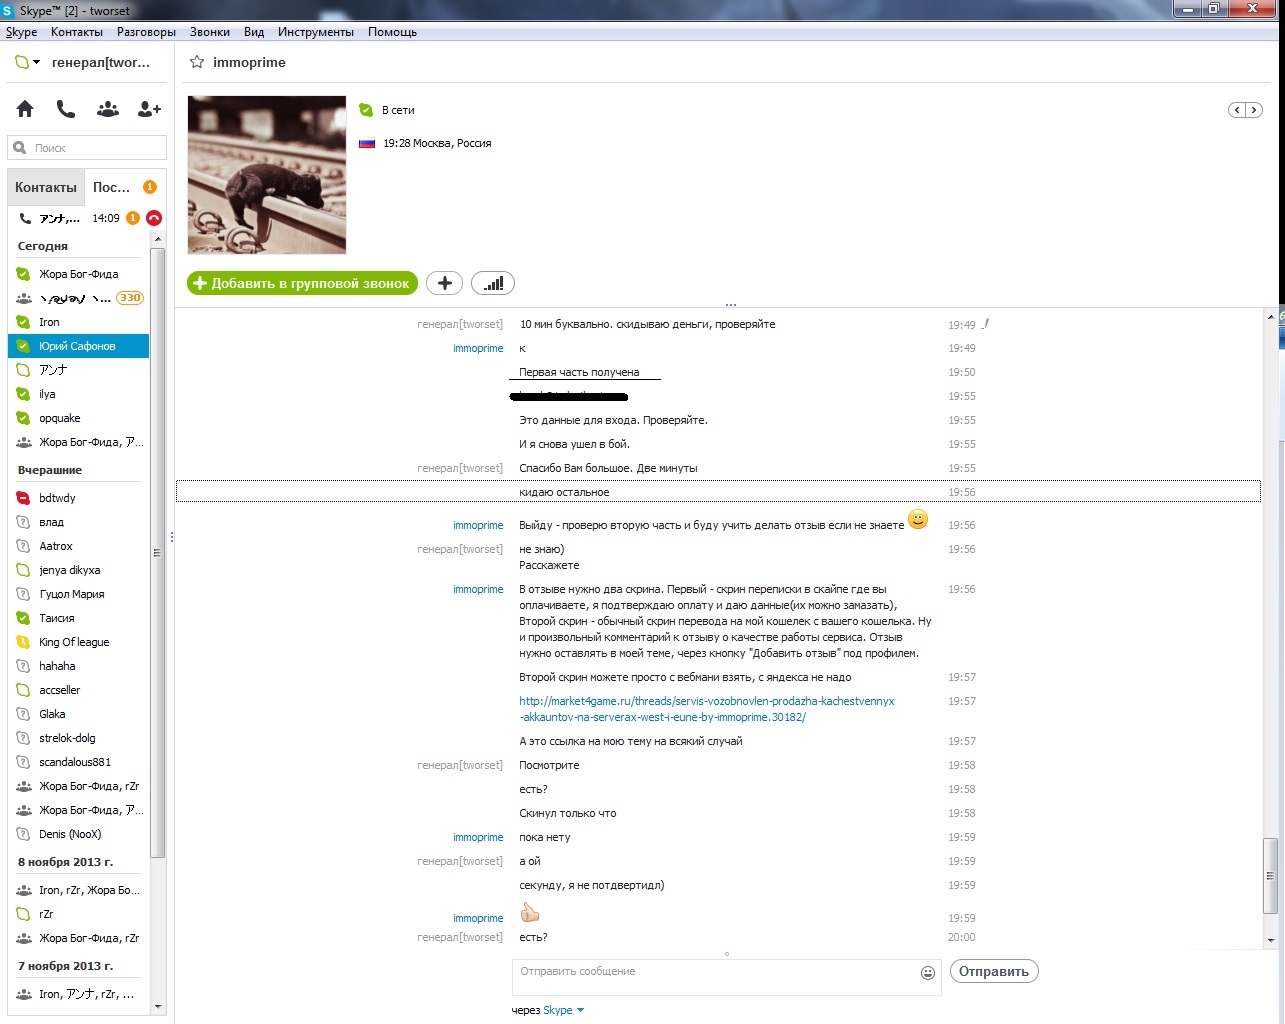Open the Разговоры menu
The image size is (1285, 1024).
tap(146, 32)
